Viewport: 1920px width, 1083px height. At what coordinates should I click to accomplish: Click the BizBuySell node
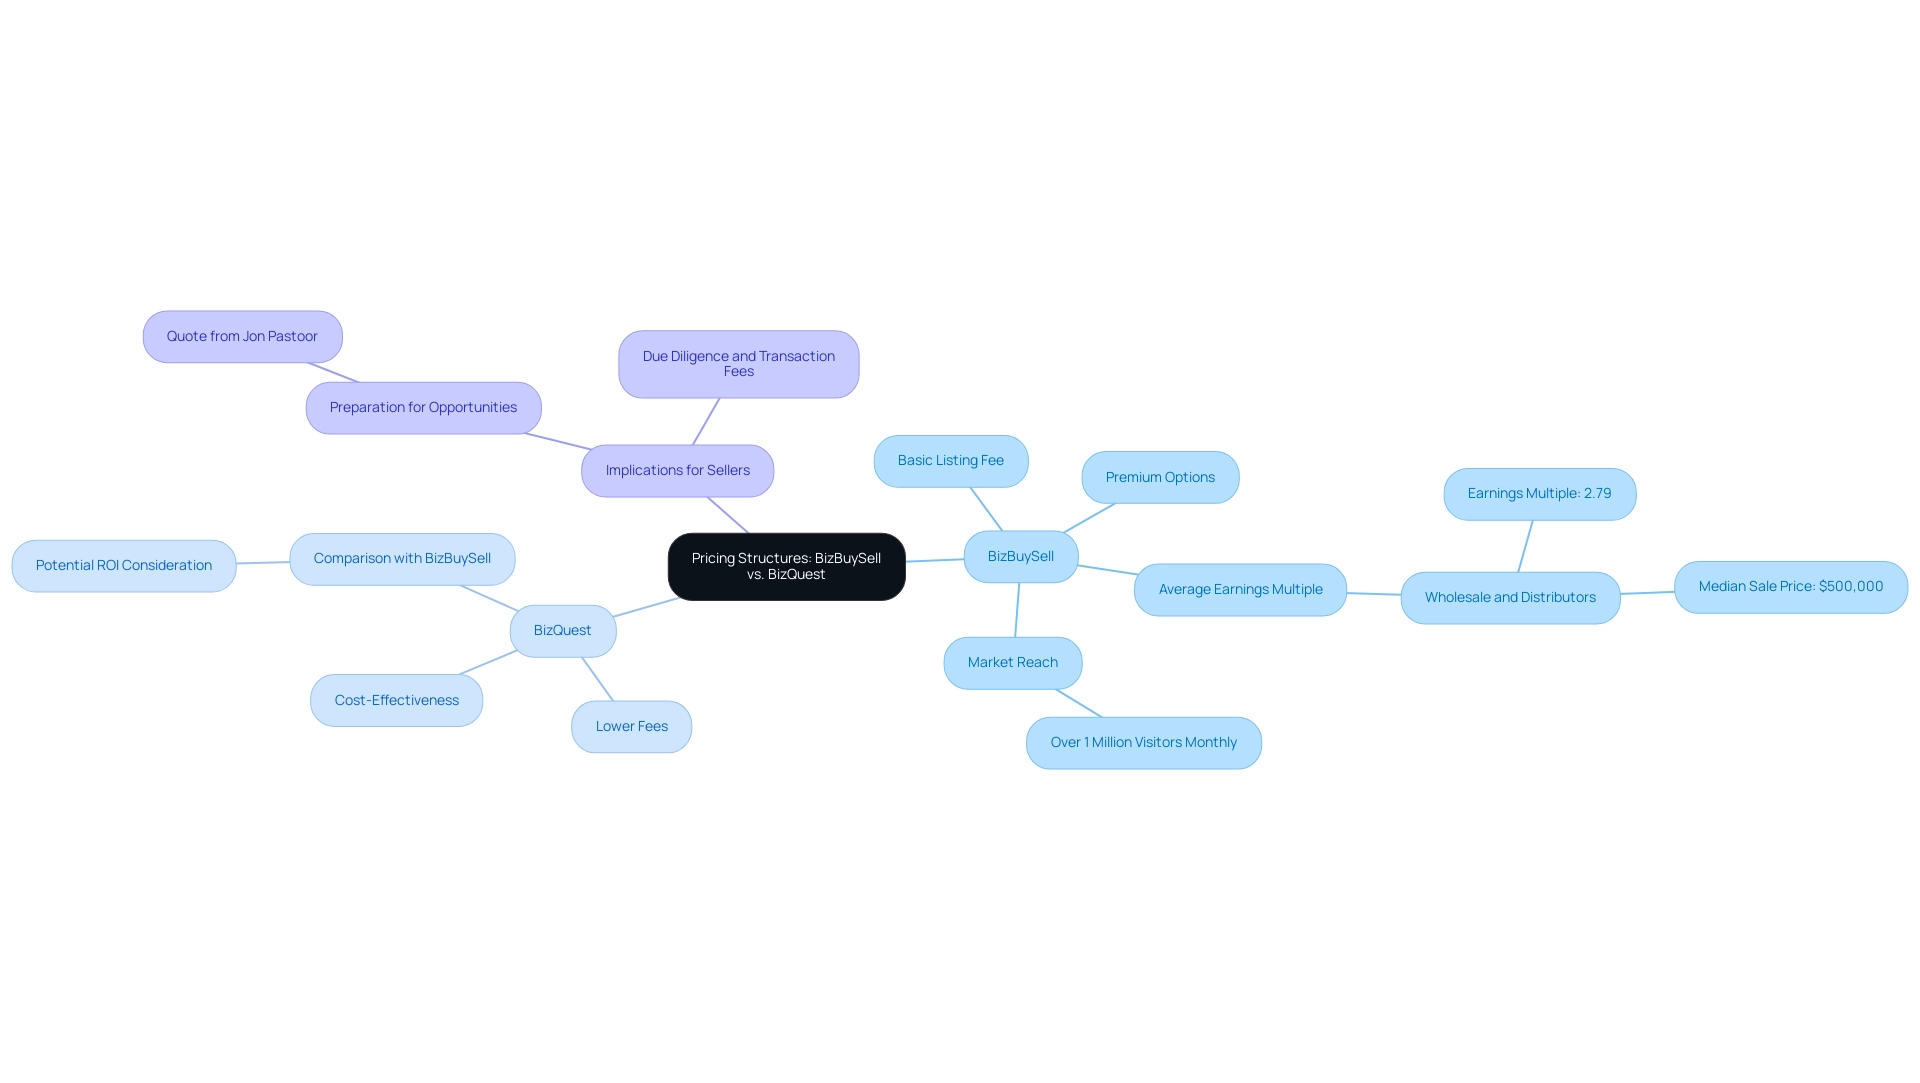[1021, 555]
